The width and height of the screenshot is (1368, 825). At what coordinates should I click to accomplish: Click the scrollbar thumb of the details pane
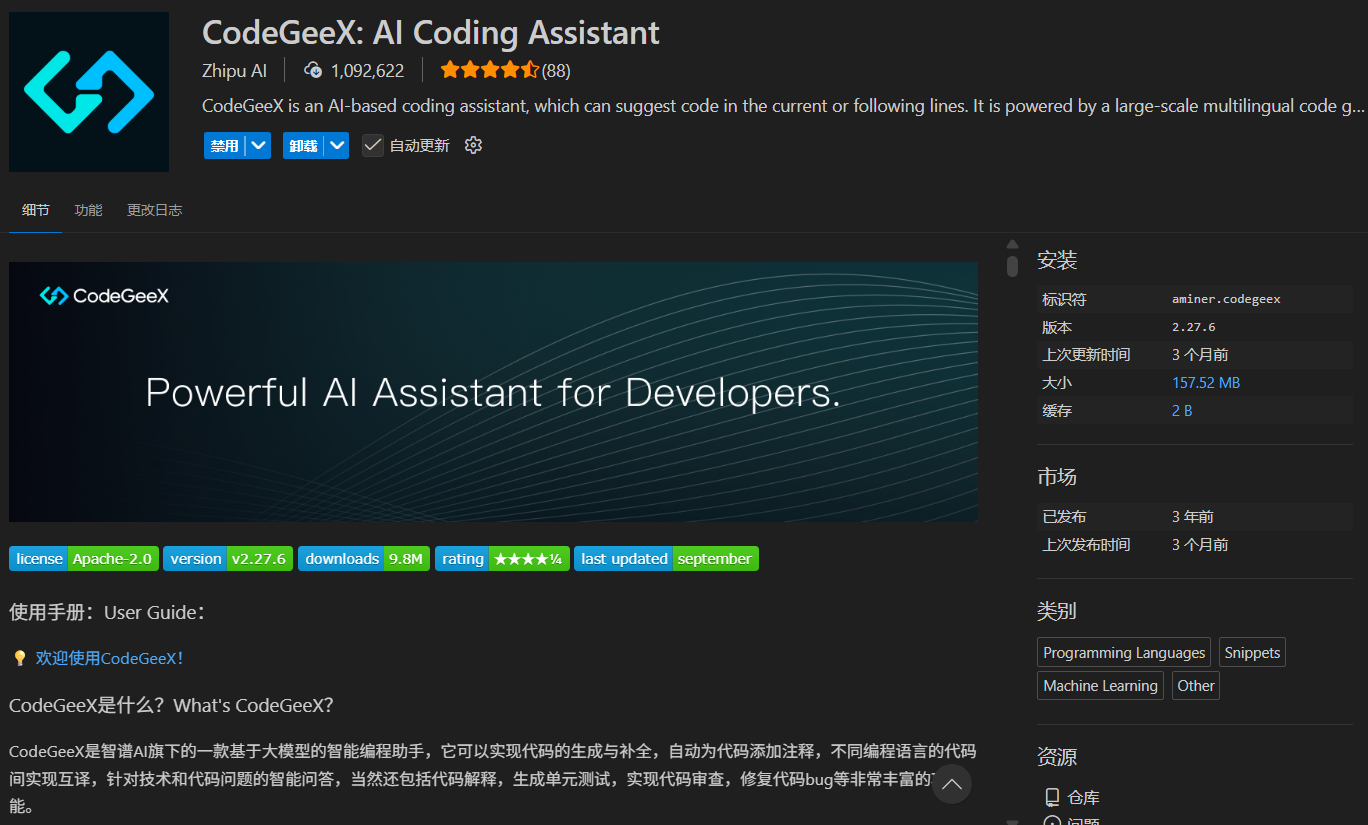click(1012, 266)
